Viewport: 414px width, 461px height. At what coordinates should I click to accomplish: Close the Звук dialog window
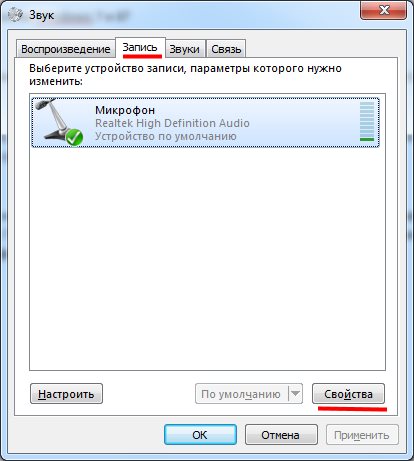point(383,10)
